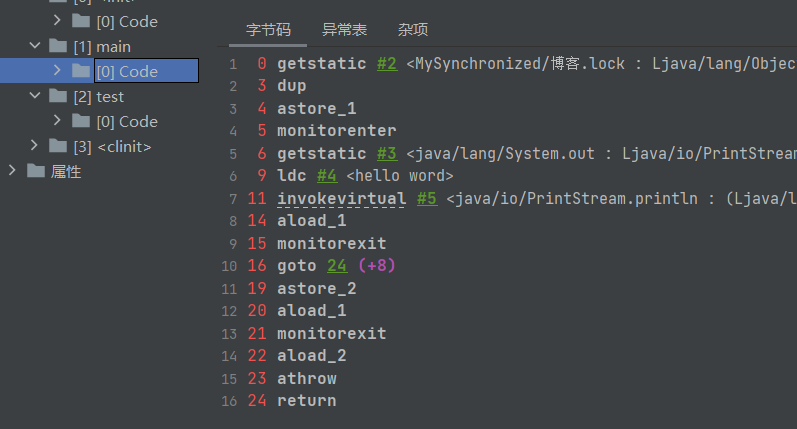
Task: Click the <hello word> string constant
Action: click(x=400, y=176)
